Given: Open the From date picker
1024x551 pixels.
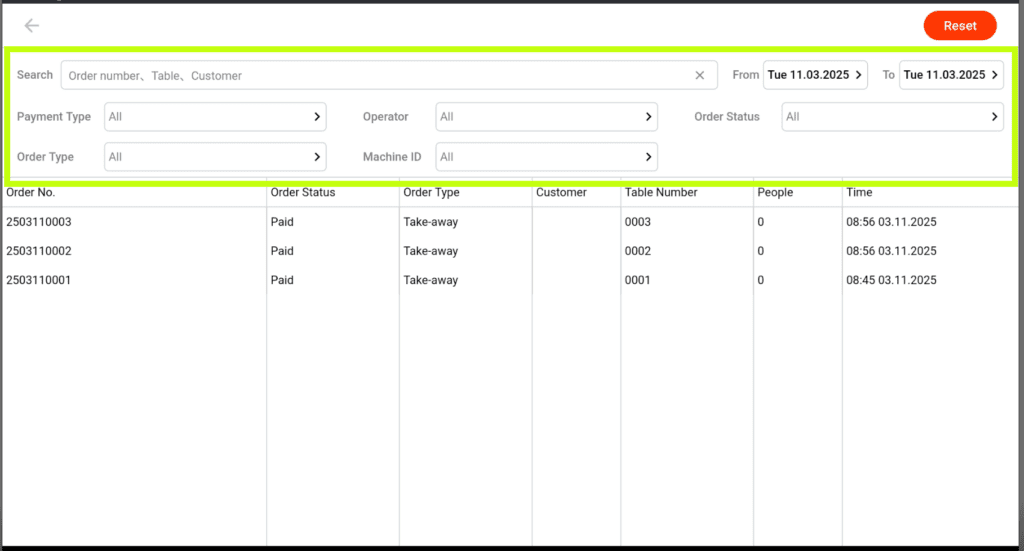Looking at the screenshot, I should tap(816, 75).
